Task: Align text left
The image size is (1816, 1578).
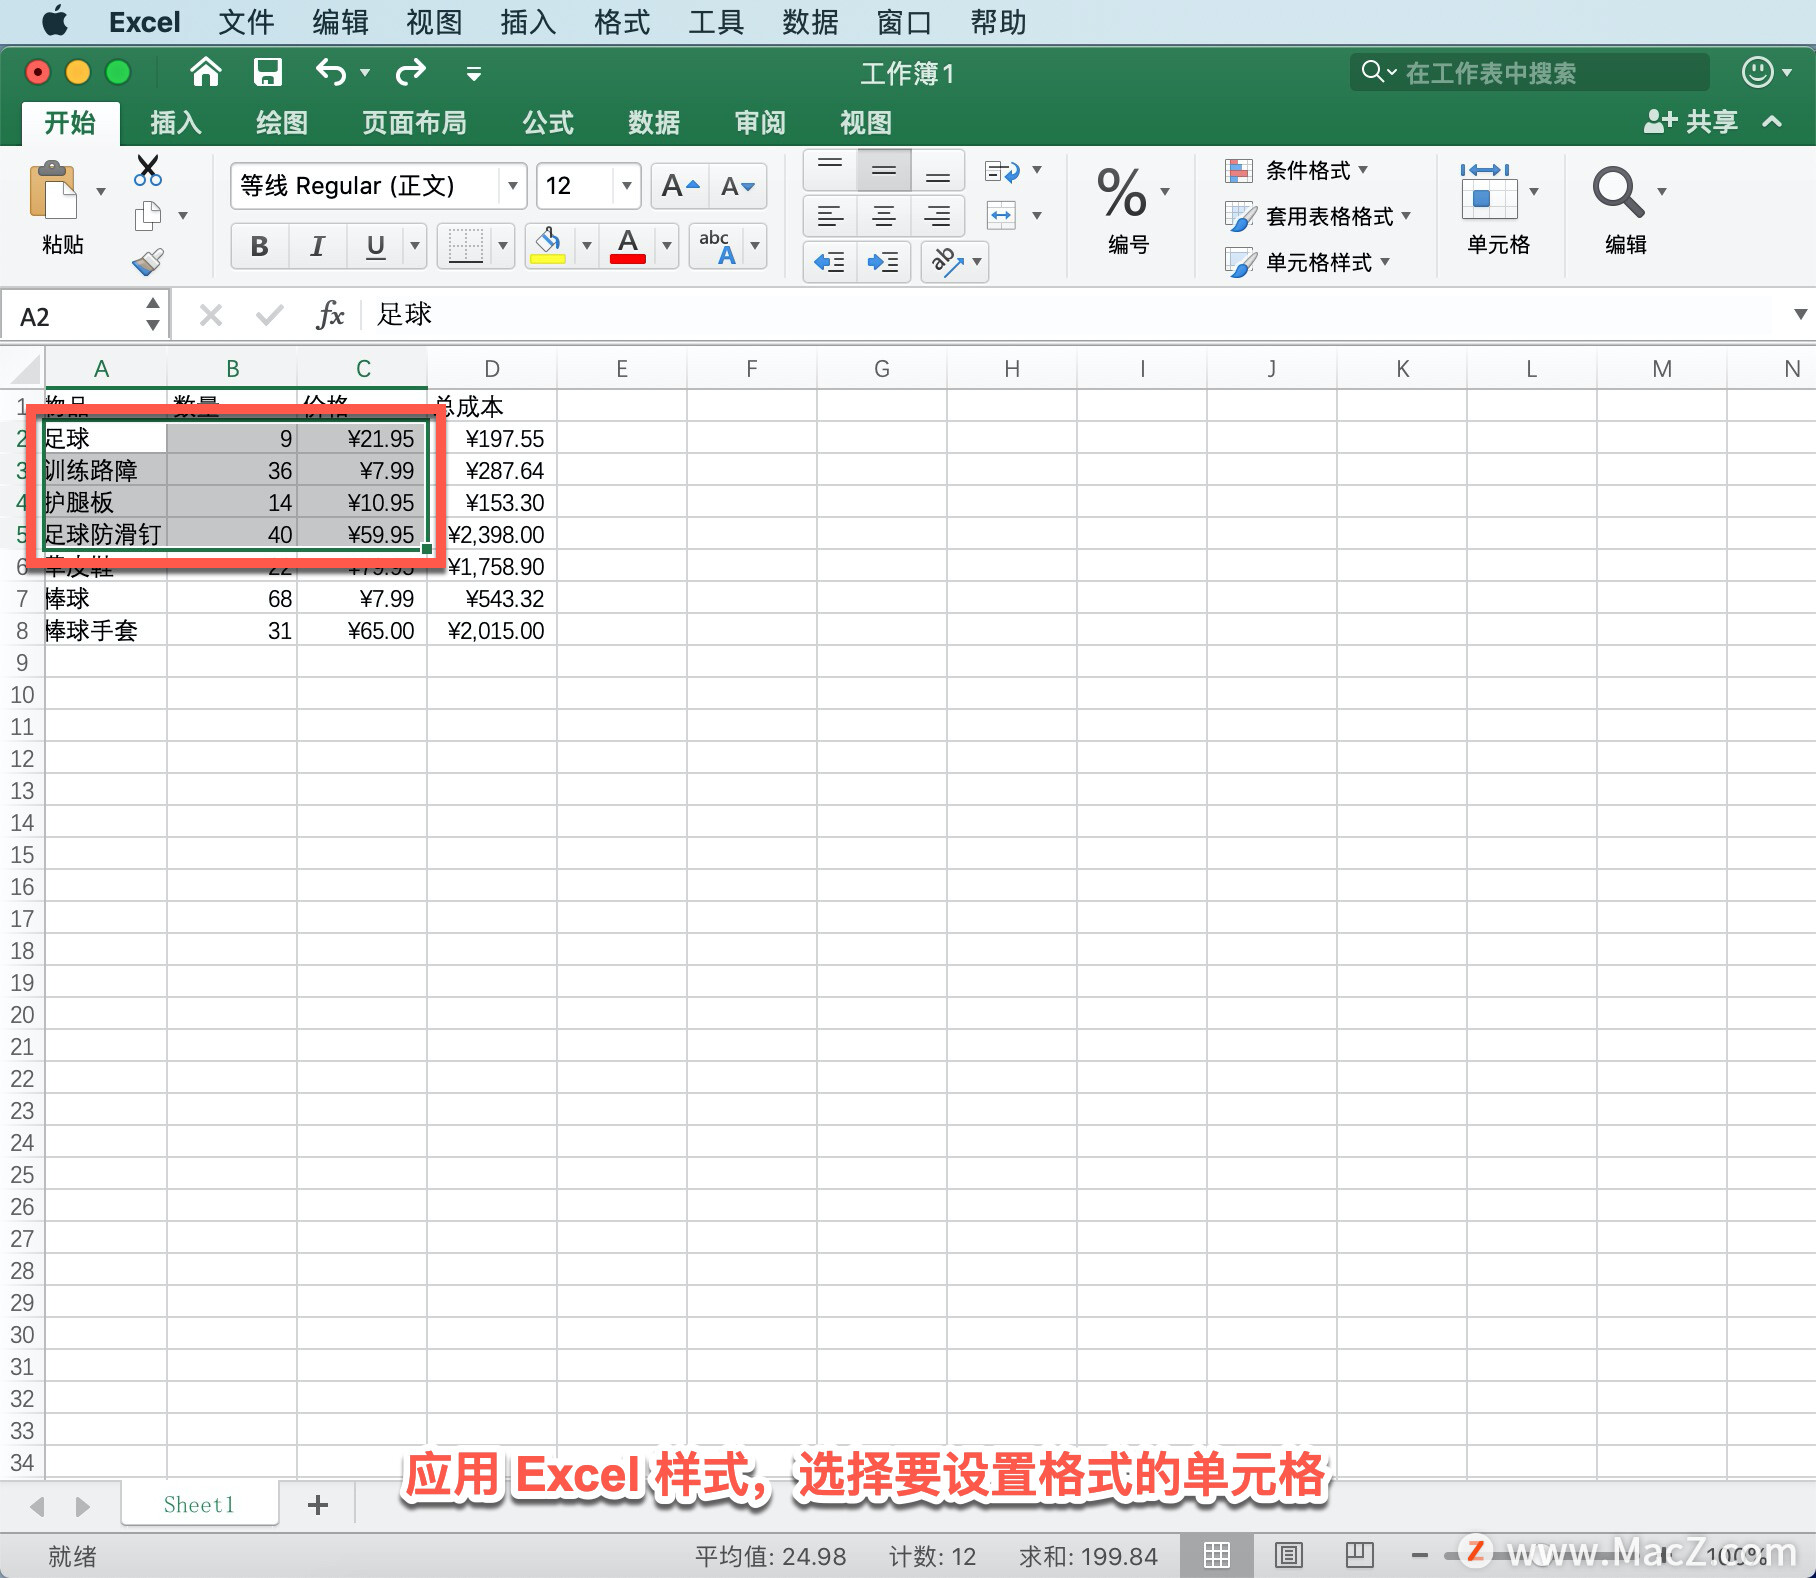Action: pos(830,216)
